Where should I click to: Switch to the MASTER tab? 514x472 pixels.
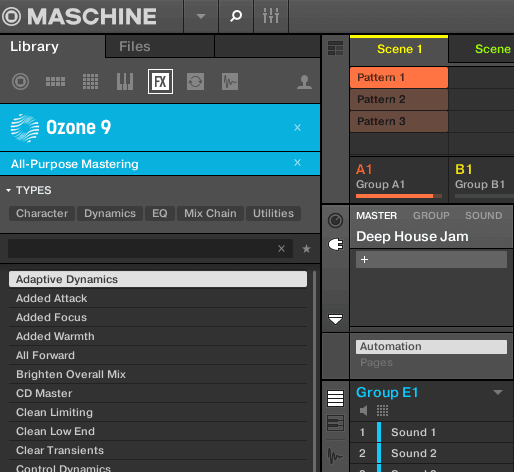[376, 216]
